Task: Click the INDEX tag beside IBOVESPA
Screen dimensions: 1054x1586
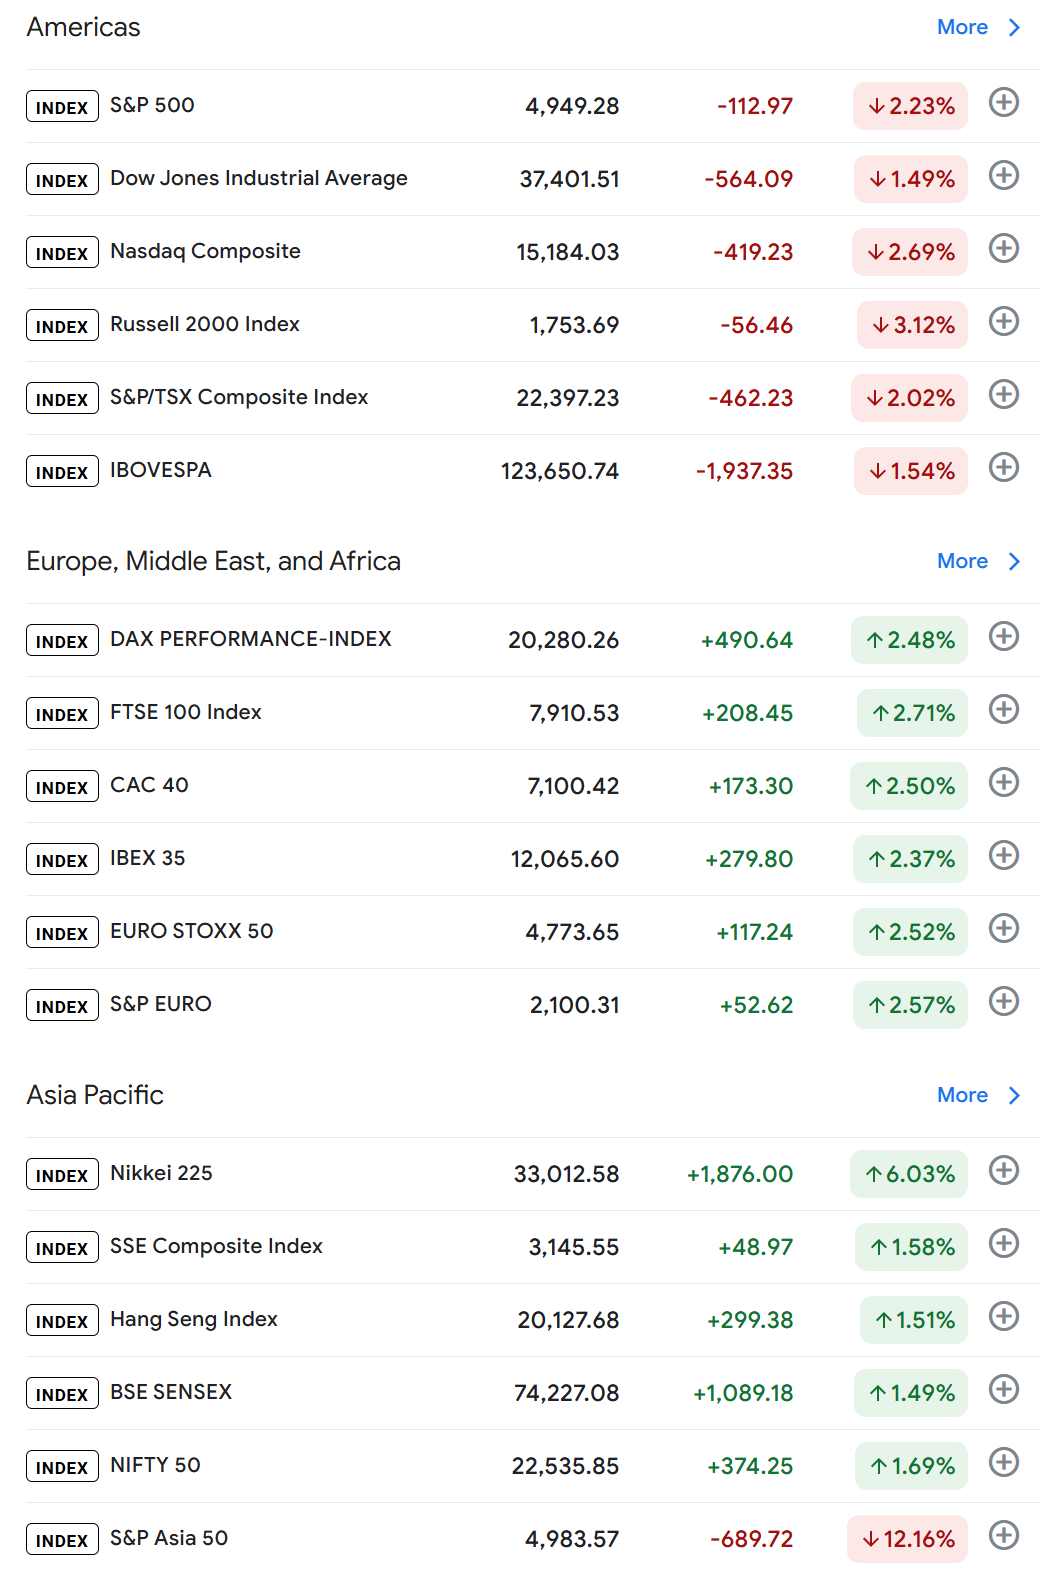Action: click(x=62, y=472)
